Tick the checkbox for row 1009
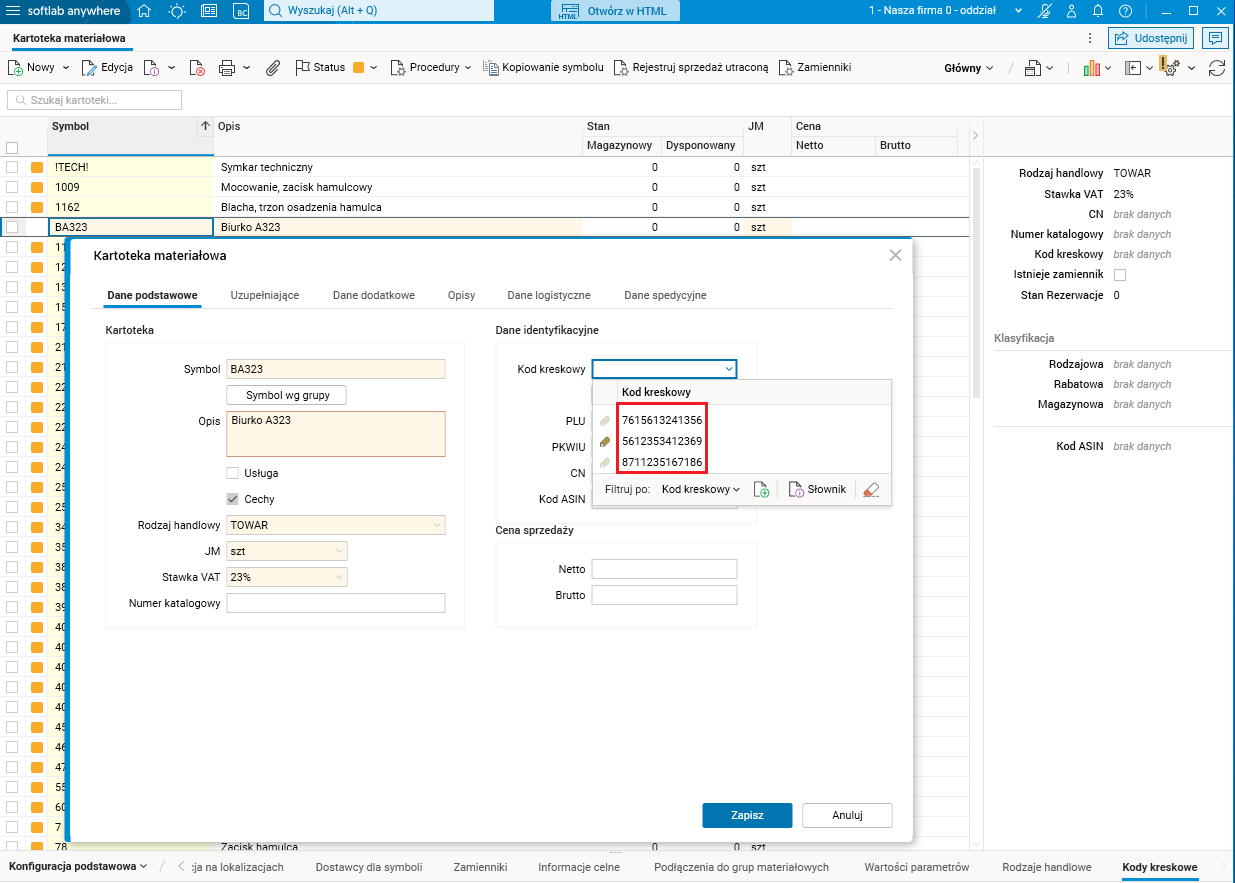 pyautogui.click(x=12, y=187)
